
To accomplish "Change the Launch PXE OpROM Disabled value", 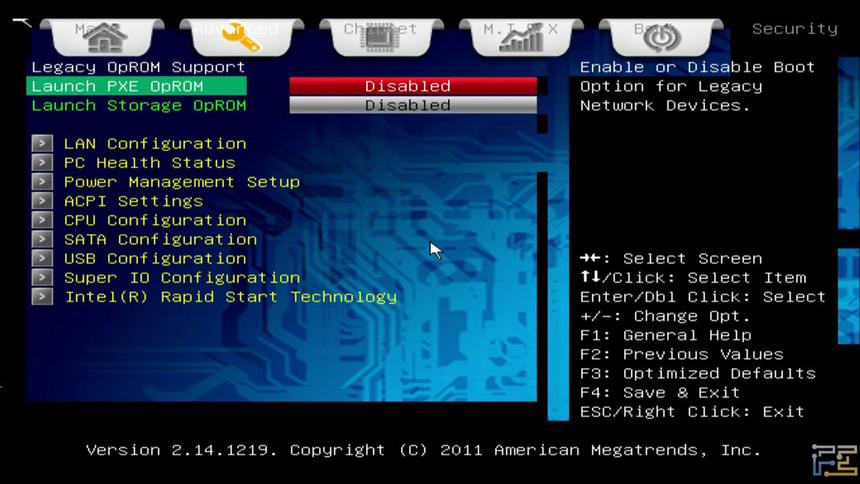I will click(413, 86).
